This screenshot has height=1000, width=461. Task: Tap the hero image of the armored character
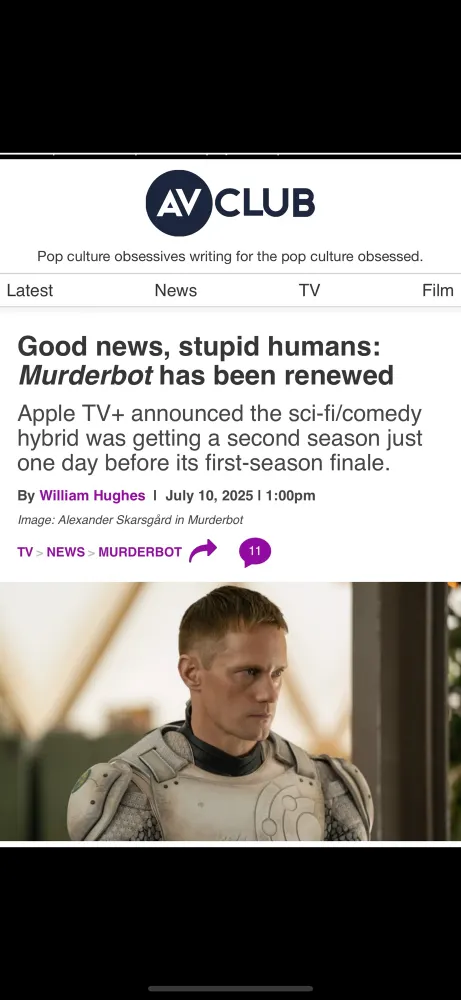[230, 711]
